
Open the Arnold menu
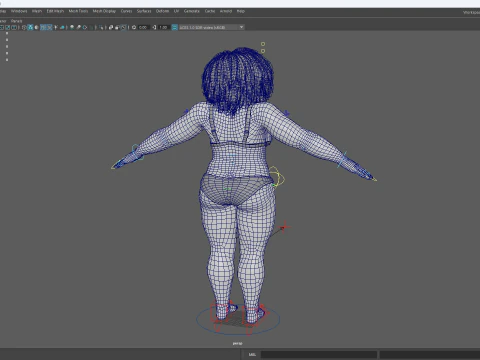tap(226, 11)
